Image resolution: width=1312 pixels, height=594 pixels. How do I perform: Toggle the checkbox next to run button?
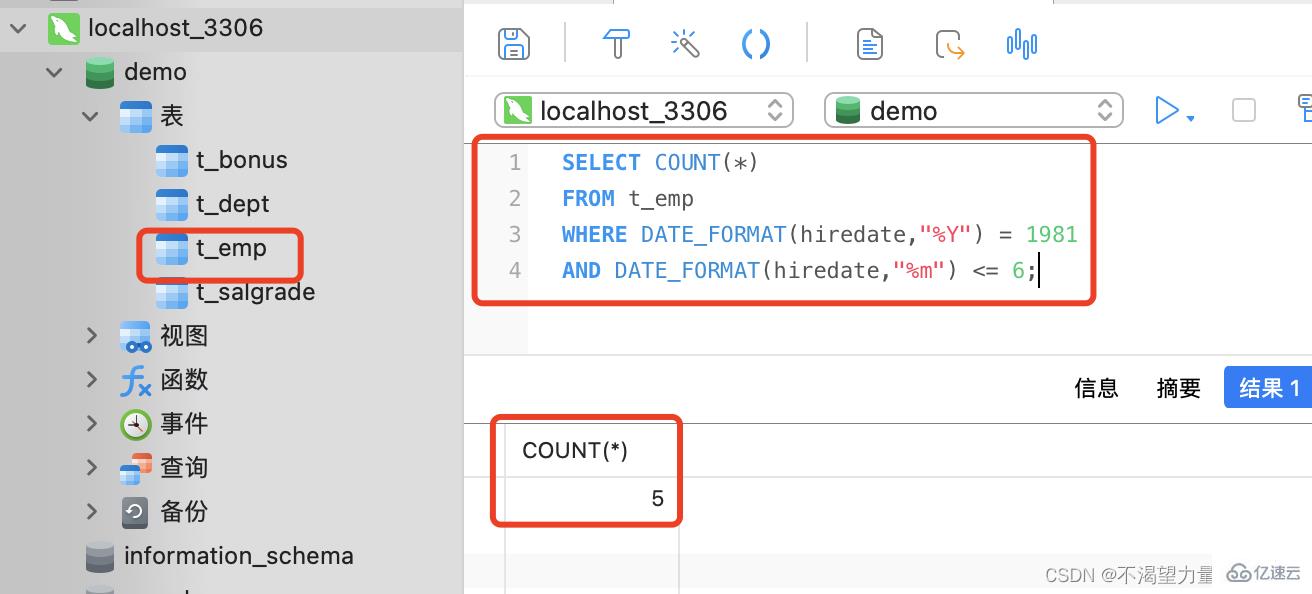1243,110
